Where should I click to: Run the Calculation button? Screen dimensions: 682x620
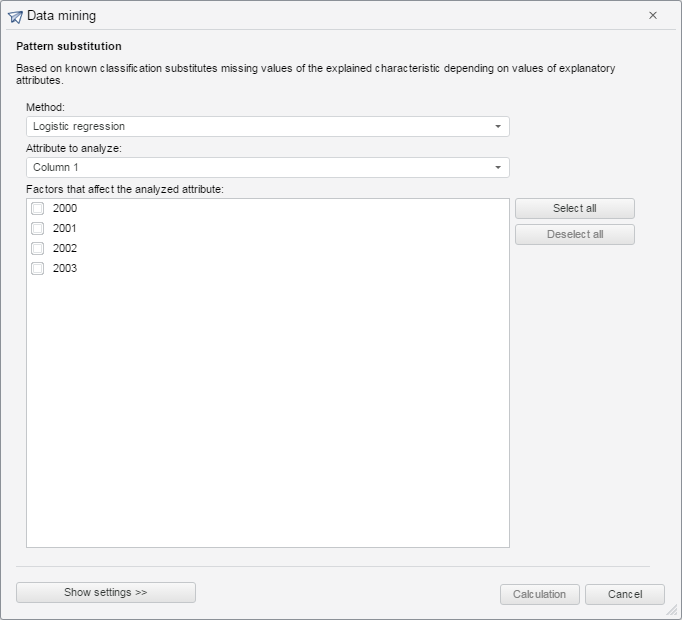coord(539,595)
